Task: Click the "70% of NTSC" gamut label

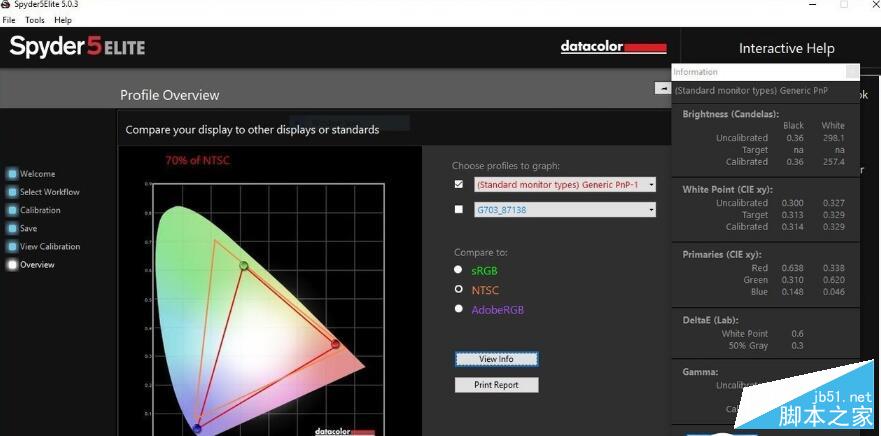Action: 197,160
